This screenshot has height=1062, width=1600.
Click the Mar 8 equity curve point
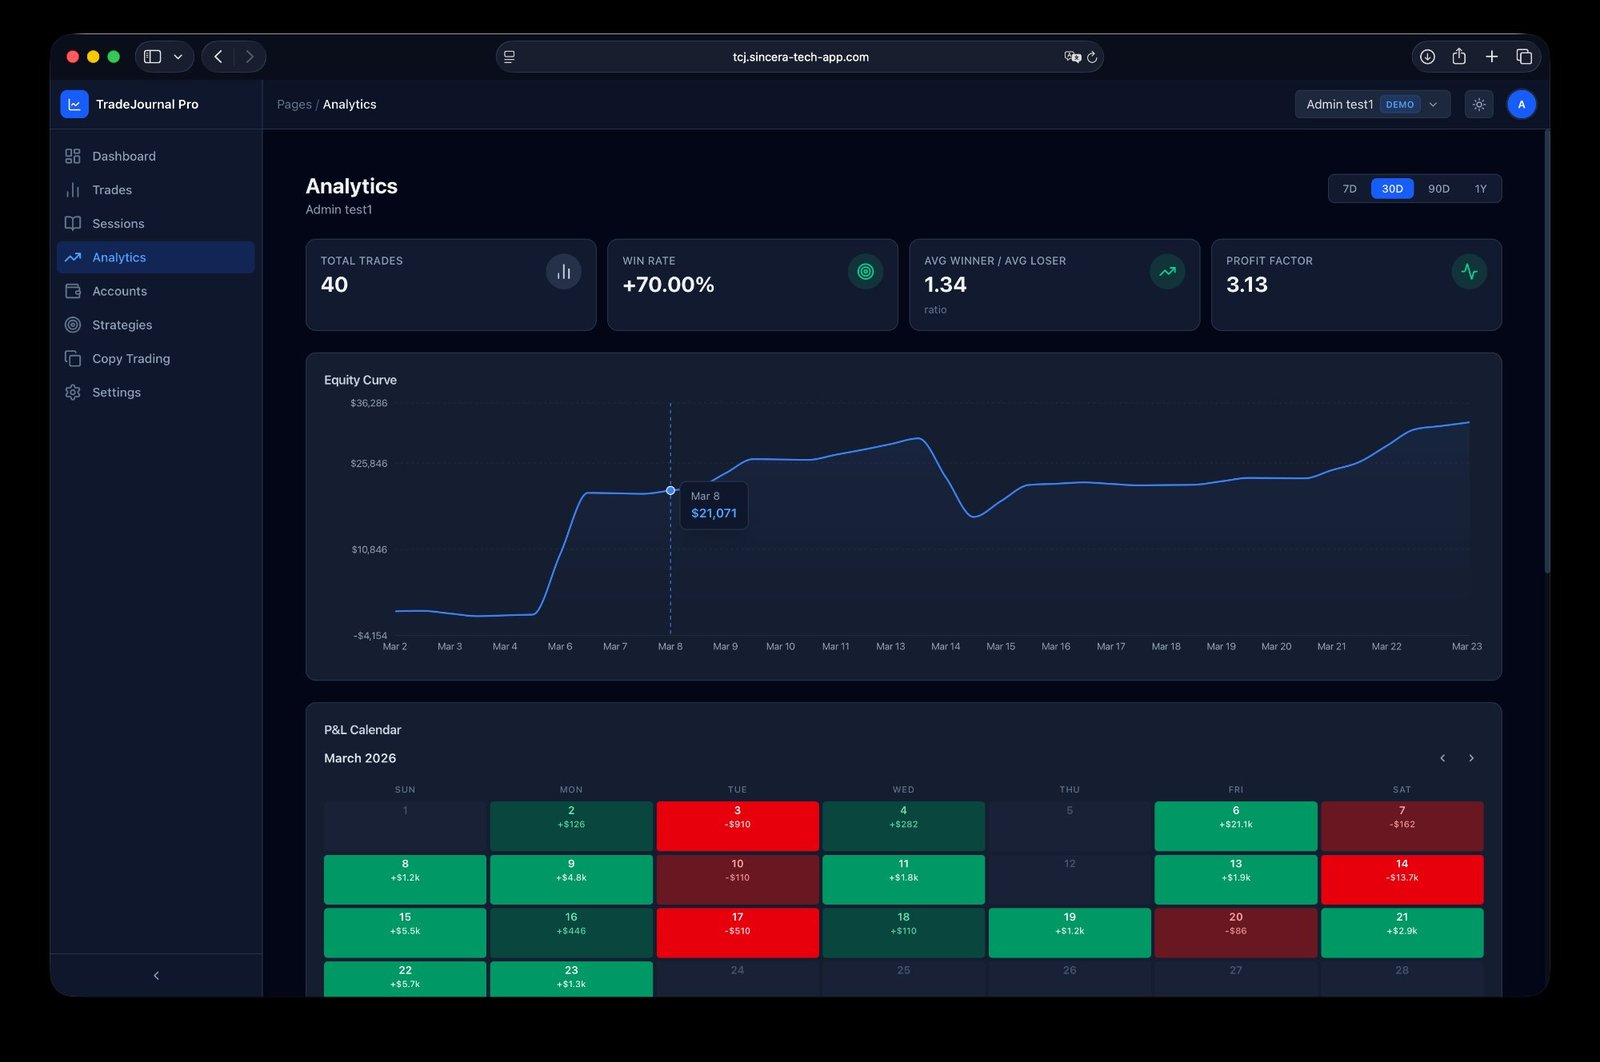(x=670, y=490)
